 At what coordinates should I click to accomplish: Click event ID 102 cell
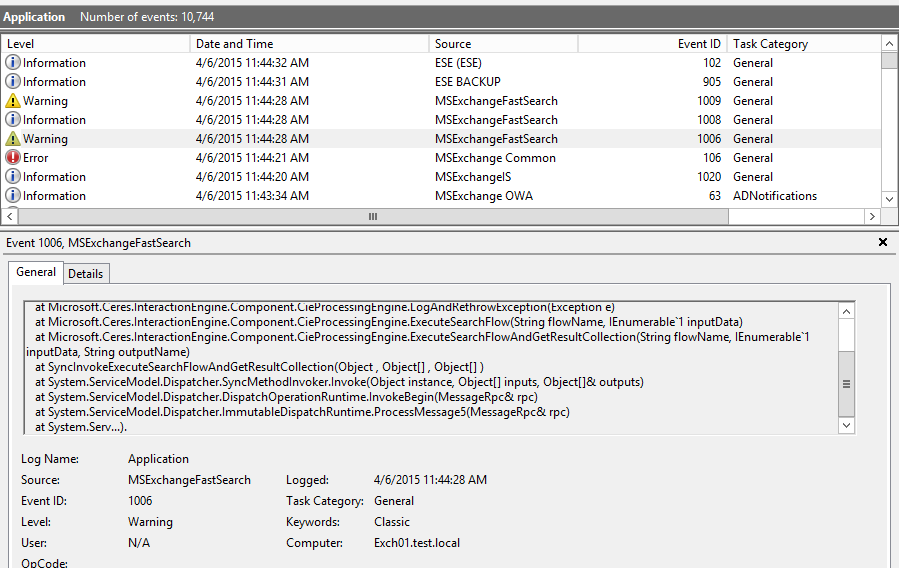click(712, 62)
